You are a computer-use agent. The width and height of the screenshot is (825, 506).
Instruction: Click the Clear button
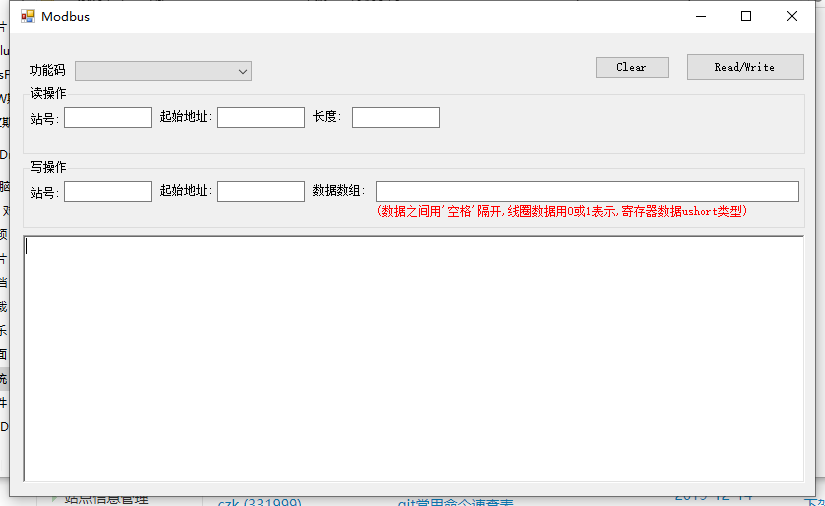(x=632, y=67)
